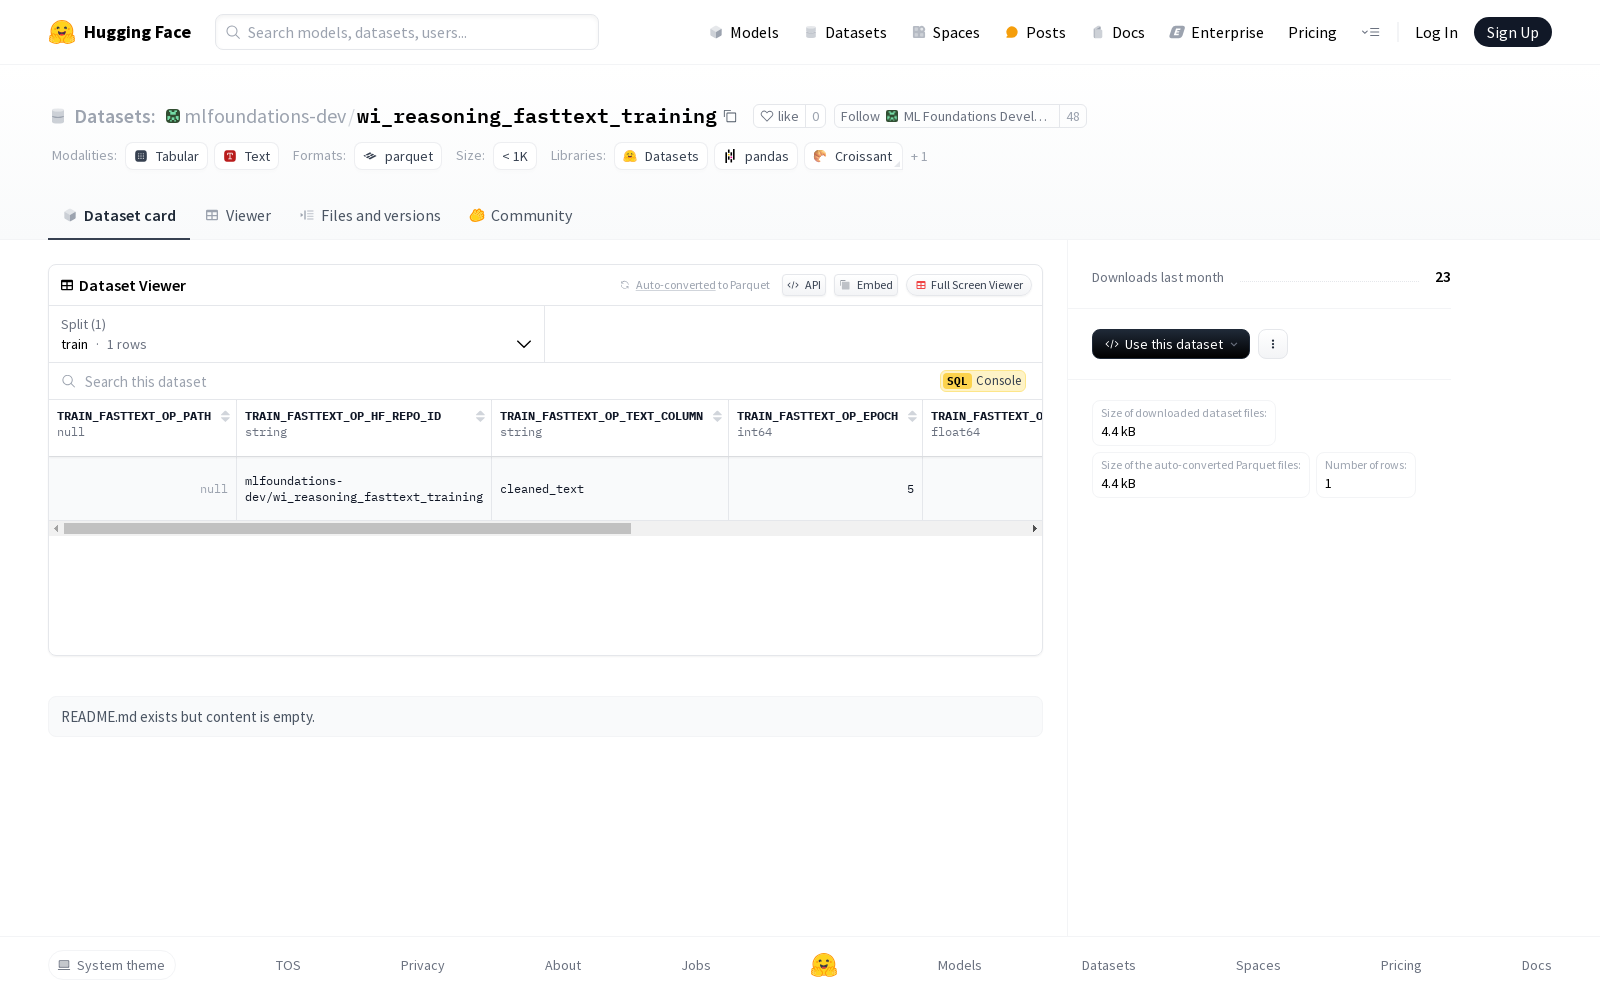Viewport: 1600px width, 1000px height.
Task: Click the mlfoundations-dev organization avatar
Action: (x=173, y=116)
